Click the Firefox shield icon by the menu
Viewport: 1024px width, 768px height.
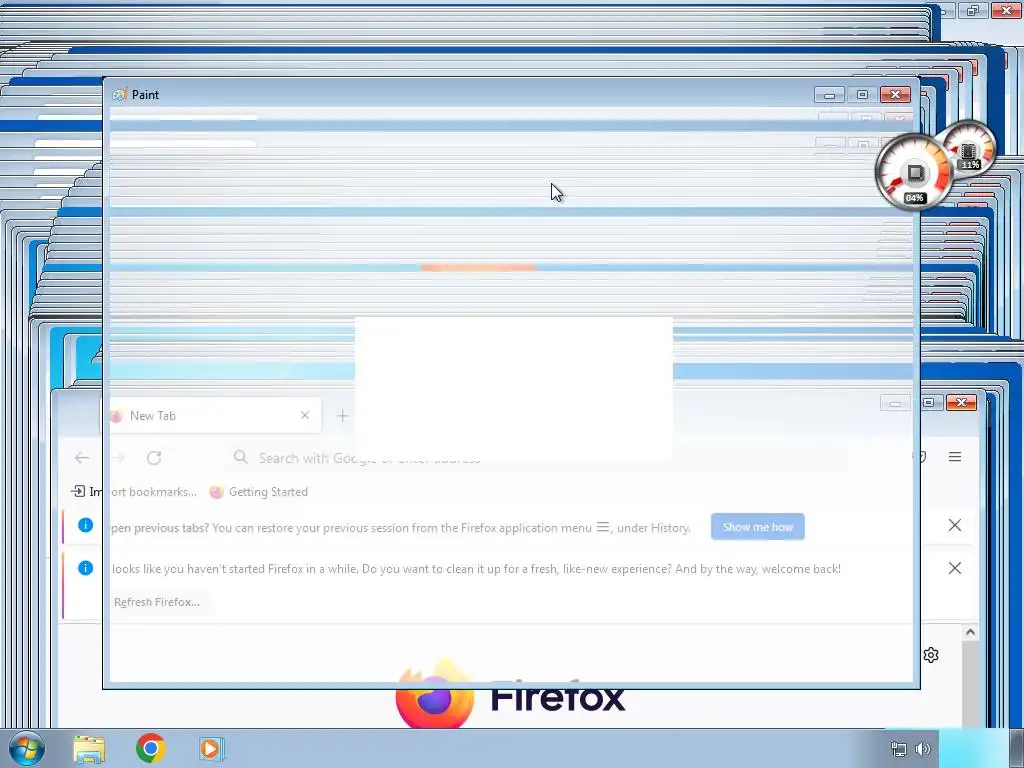921,456
